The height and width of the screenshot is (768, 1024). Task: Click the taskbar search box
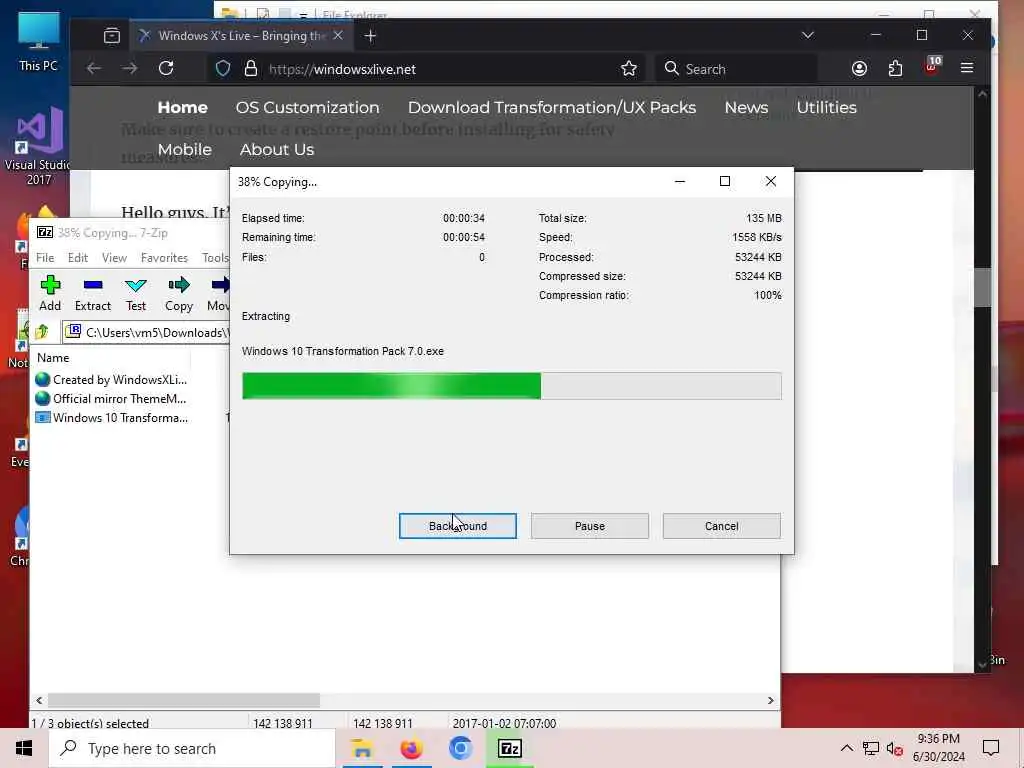tap(192, 748)
